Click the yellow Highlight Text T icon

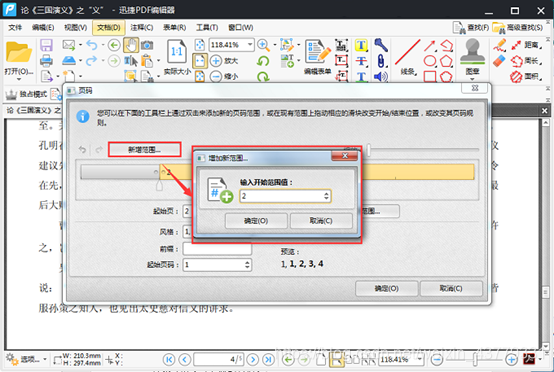pos(361,45)
